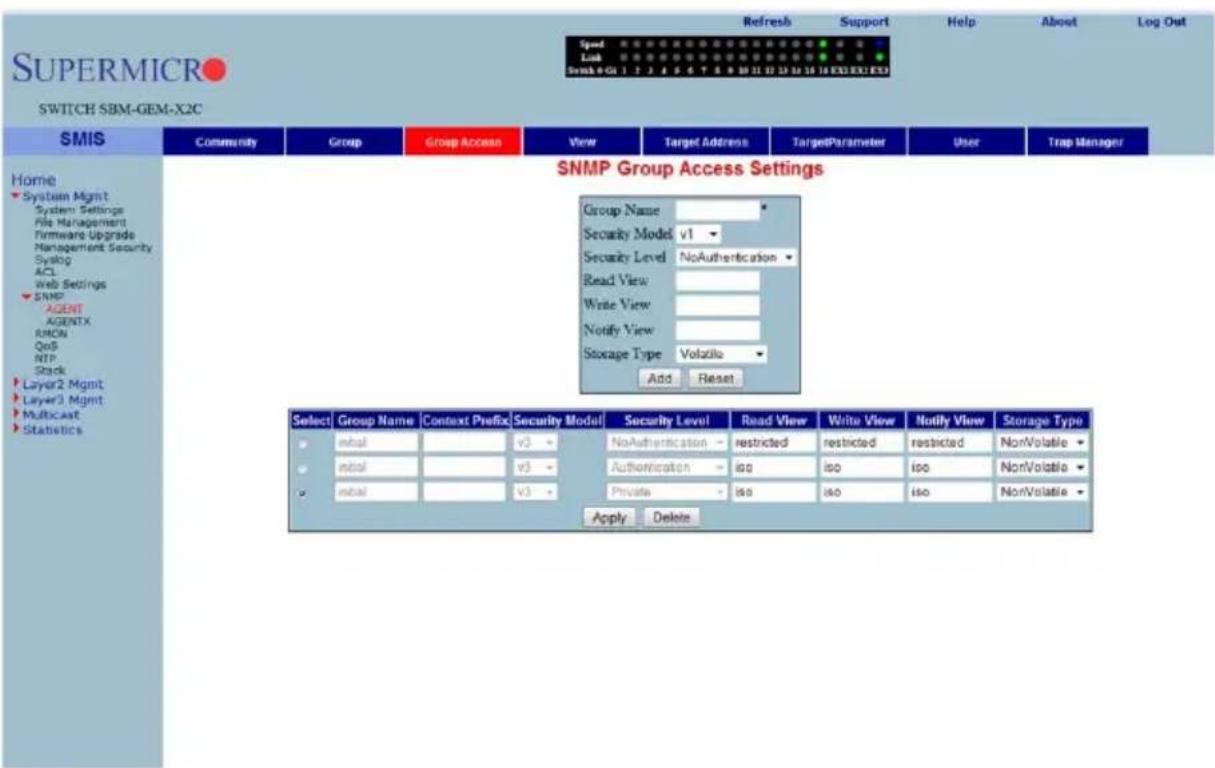
Task: Select the Group Access tab
Action: click(462, 143)
